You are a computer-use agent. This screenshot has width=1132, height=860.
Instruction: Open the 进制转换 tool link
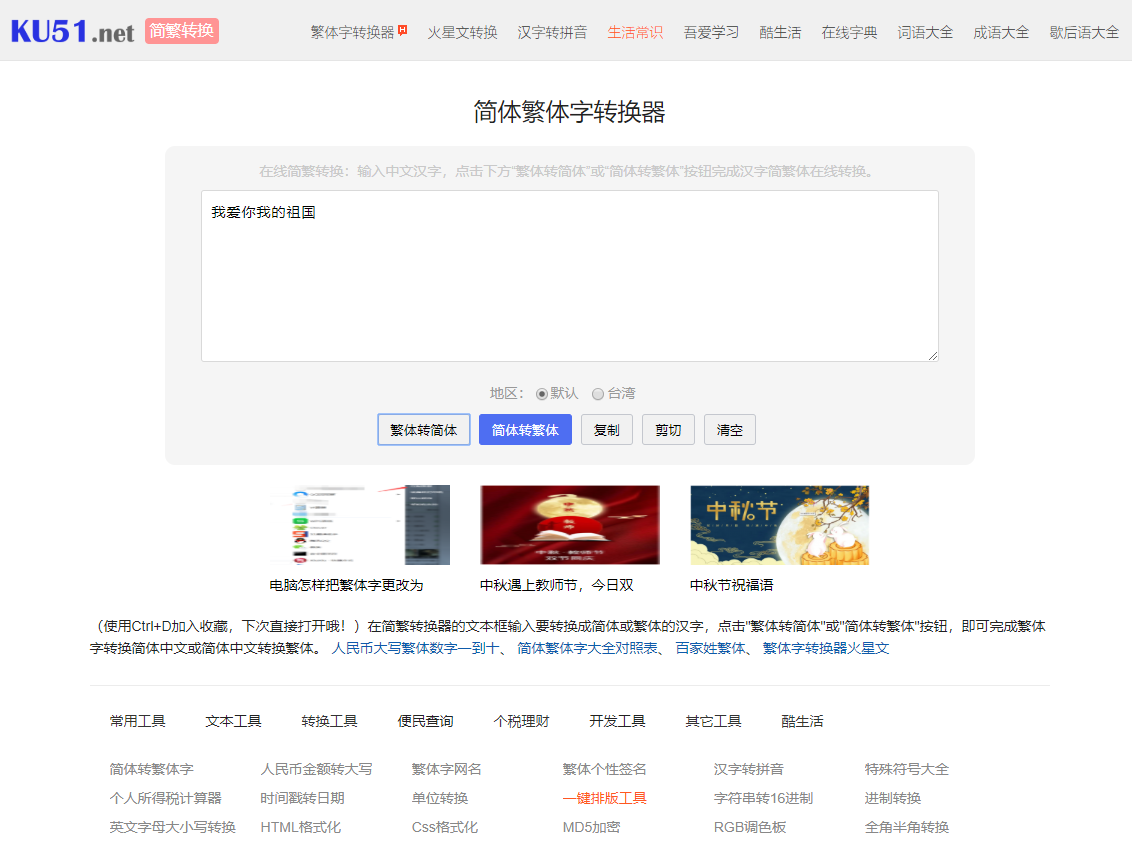tap(893, 799)
